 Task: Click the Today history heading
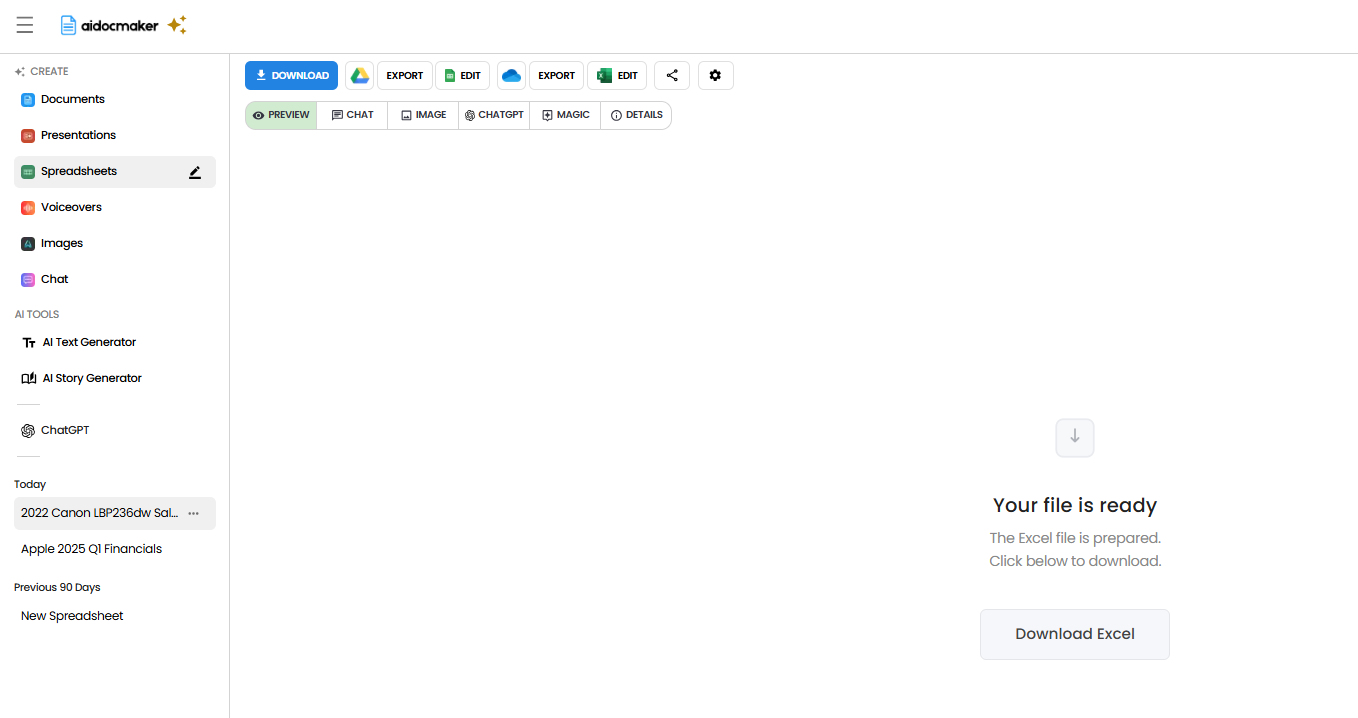click(30, 484)
